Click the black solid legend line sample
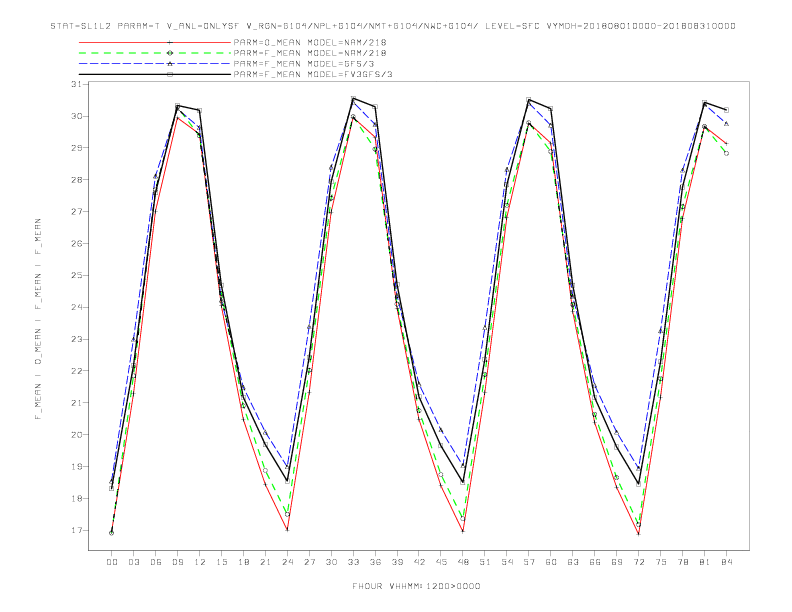The height and width of the screenshot is (612, 792). click(x=155, y=74)
